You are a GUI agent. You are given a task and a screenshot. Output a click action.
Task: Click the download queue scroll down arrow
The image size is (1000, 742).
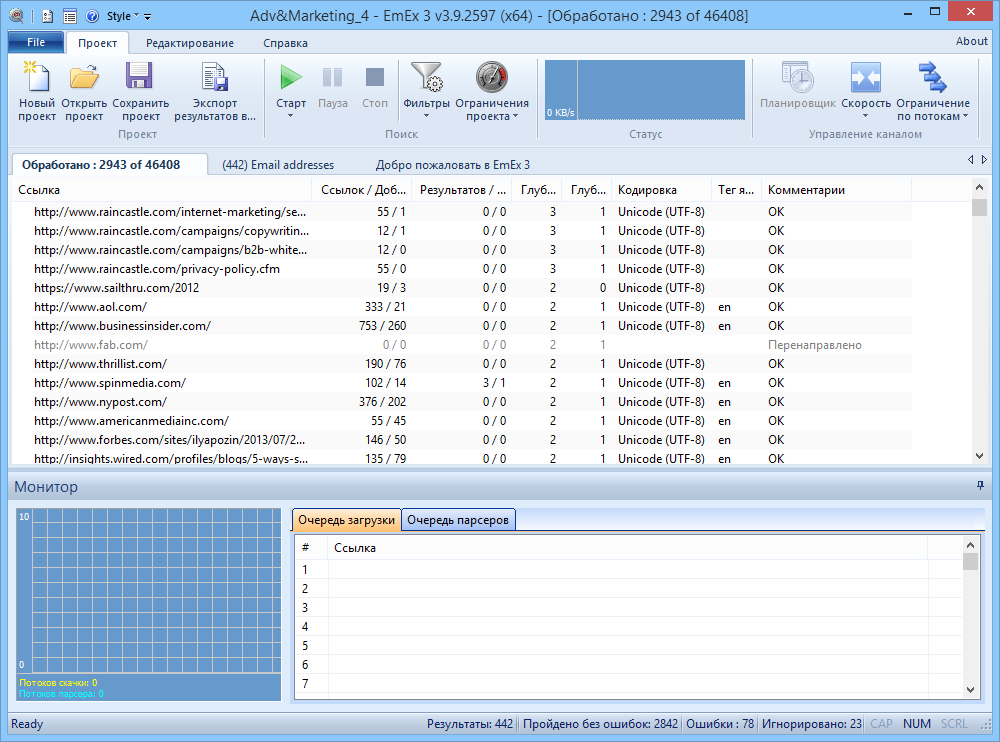970,689
